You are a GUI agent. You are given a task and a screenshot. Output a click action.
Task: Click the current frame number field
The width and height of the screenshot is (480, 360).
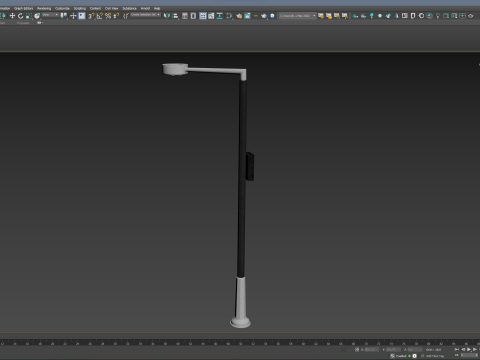click(x=469, y=355)
